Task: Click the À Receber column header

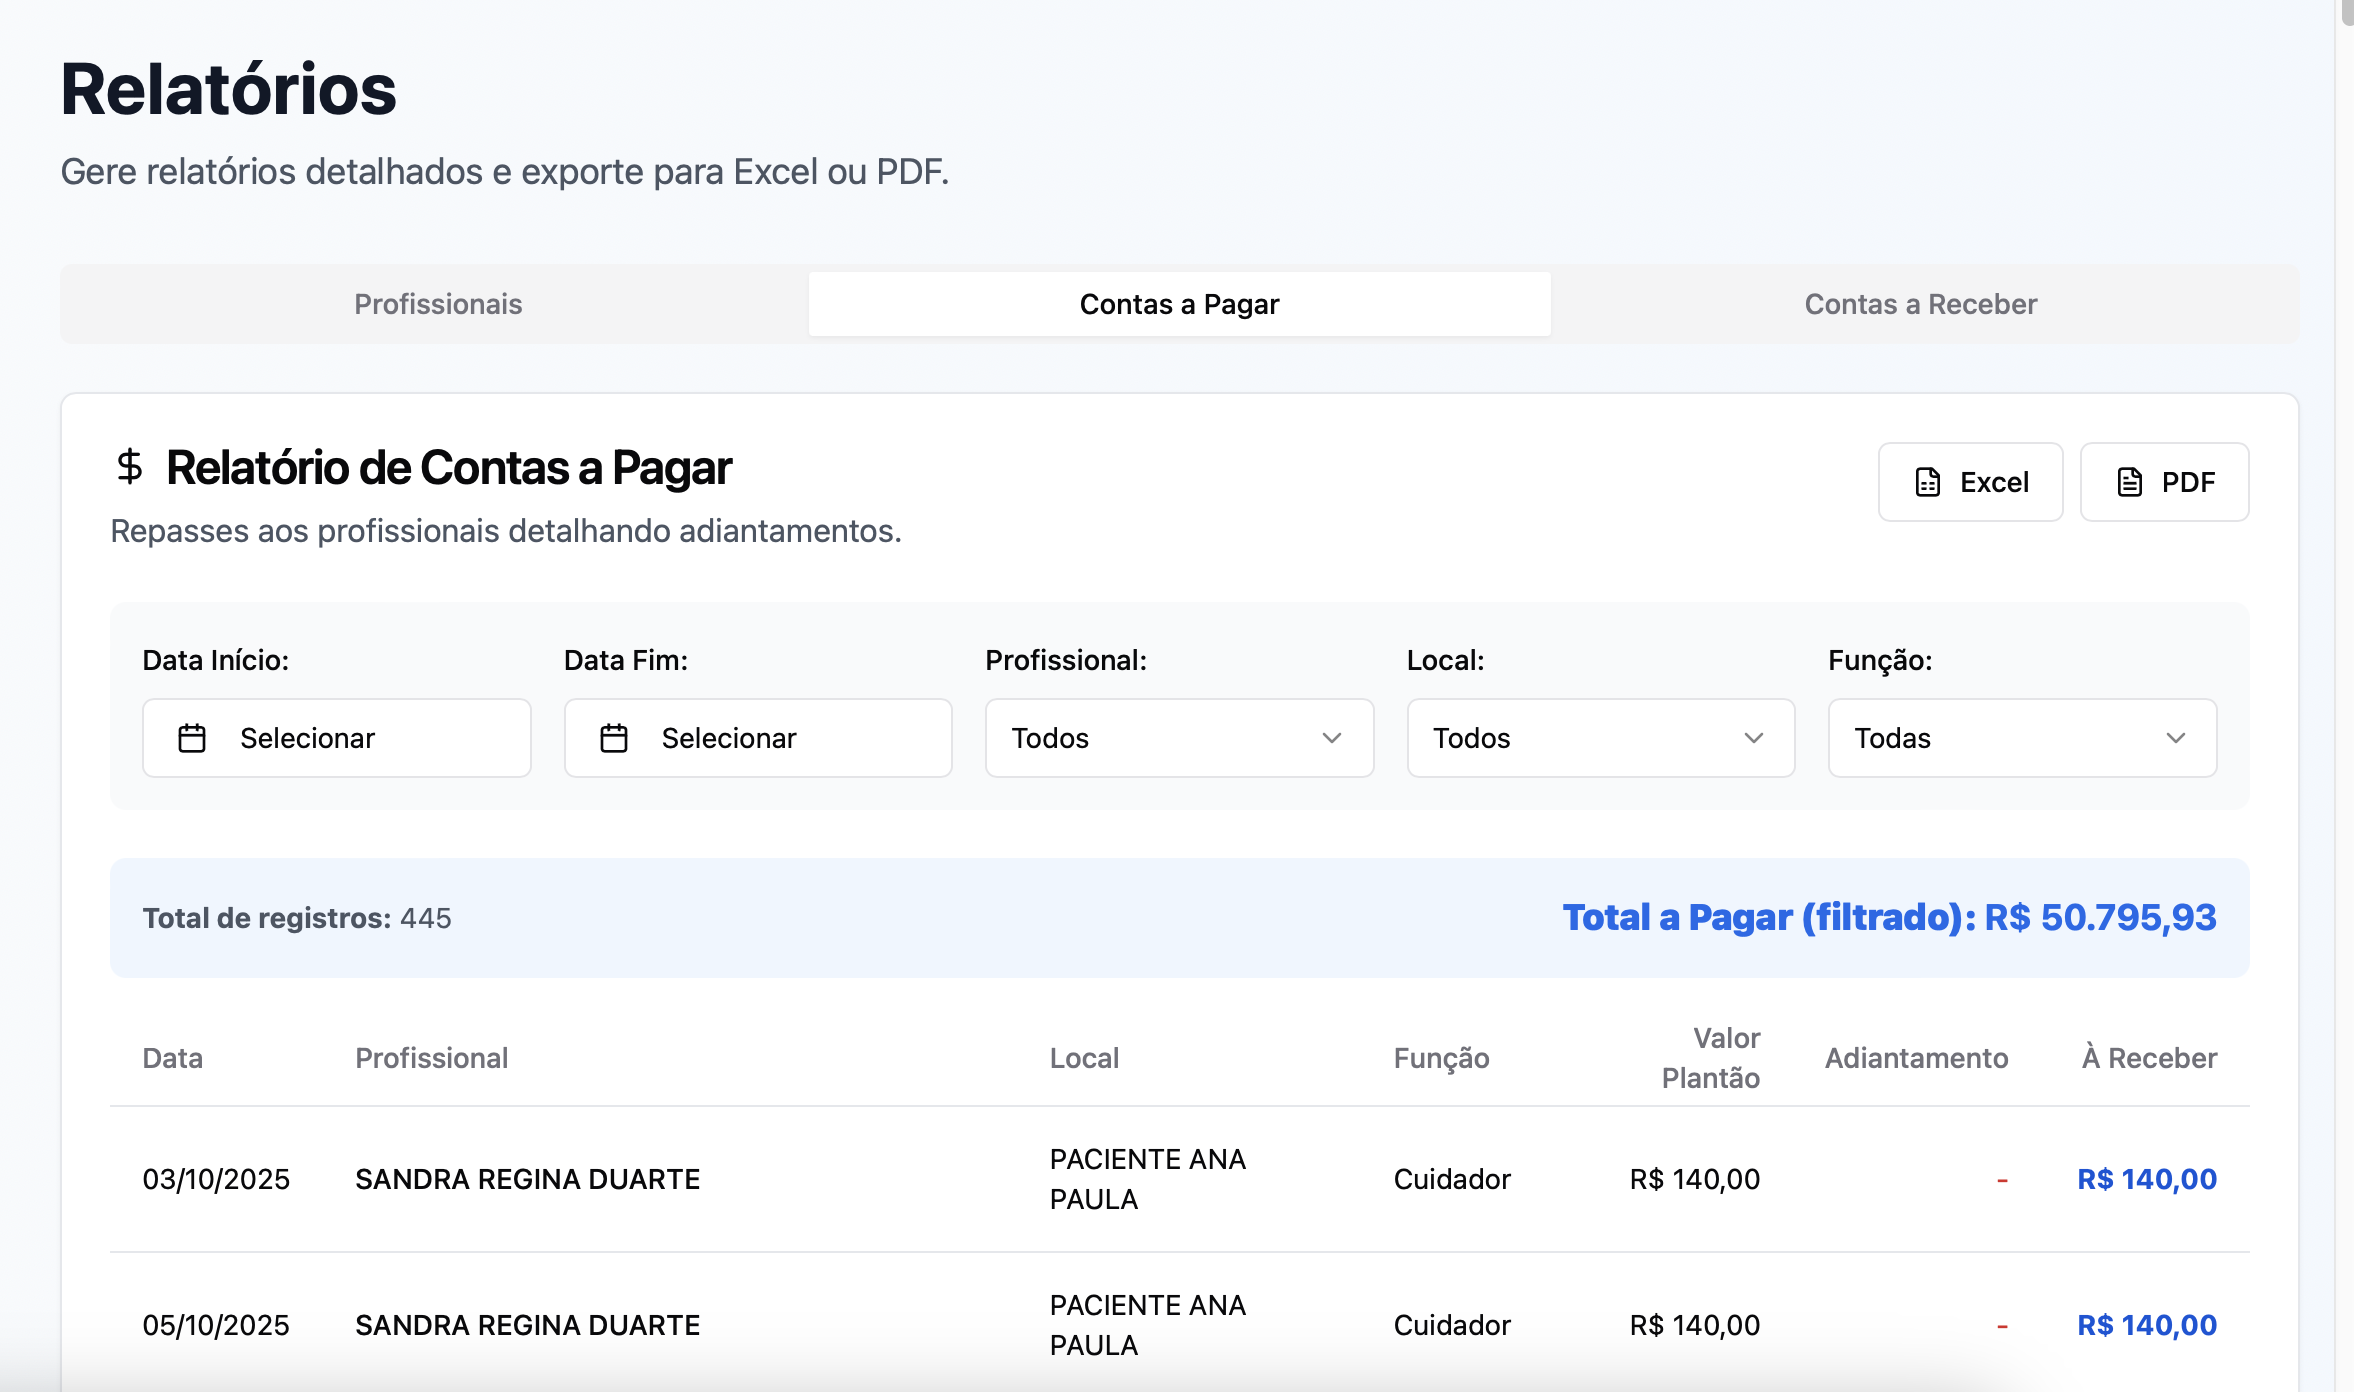Action: pyautogui.click(x=2149, y=1058)
